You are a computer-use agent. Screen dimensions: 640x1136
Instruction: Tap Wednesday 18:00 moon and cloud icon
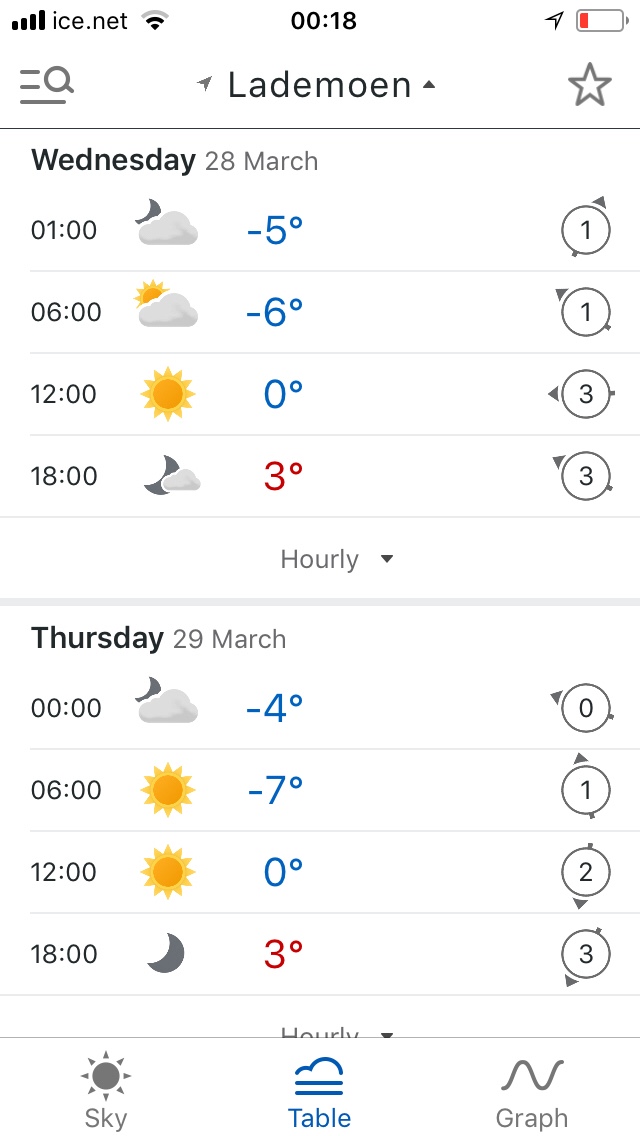[171, 475]
